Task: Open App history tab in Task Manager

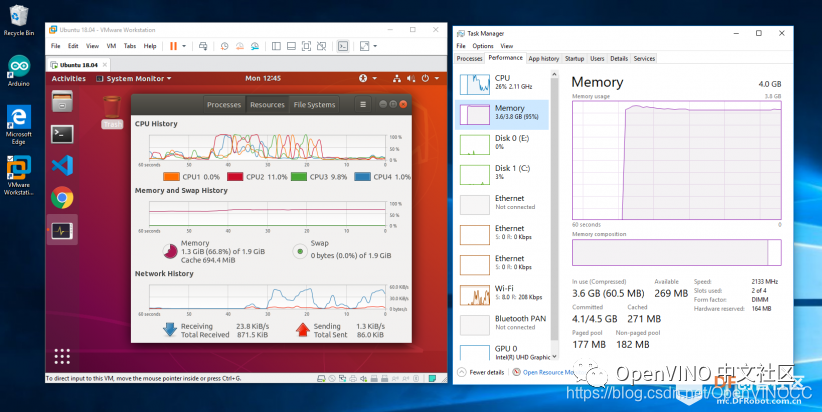Action: tap(544, 59)
